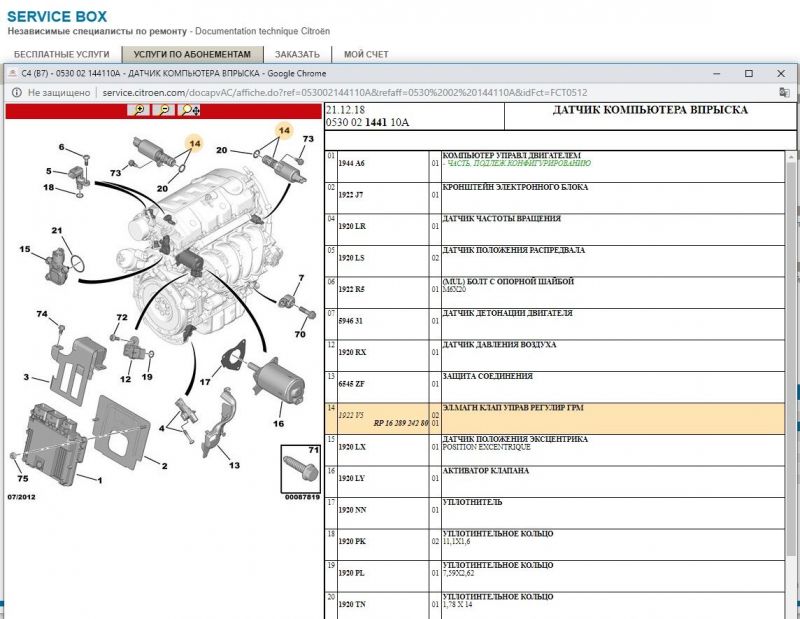Click part number 15 on the diagram
Viewport: 800px width, 619px height.
[x=25, y=249]
